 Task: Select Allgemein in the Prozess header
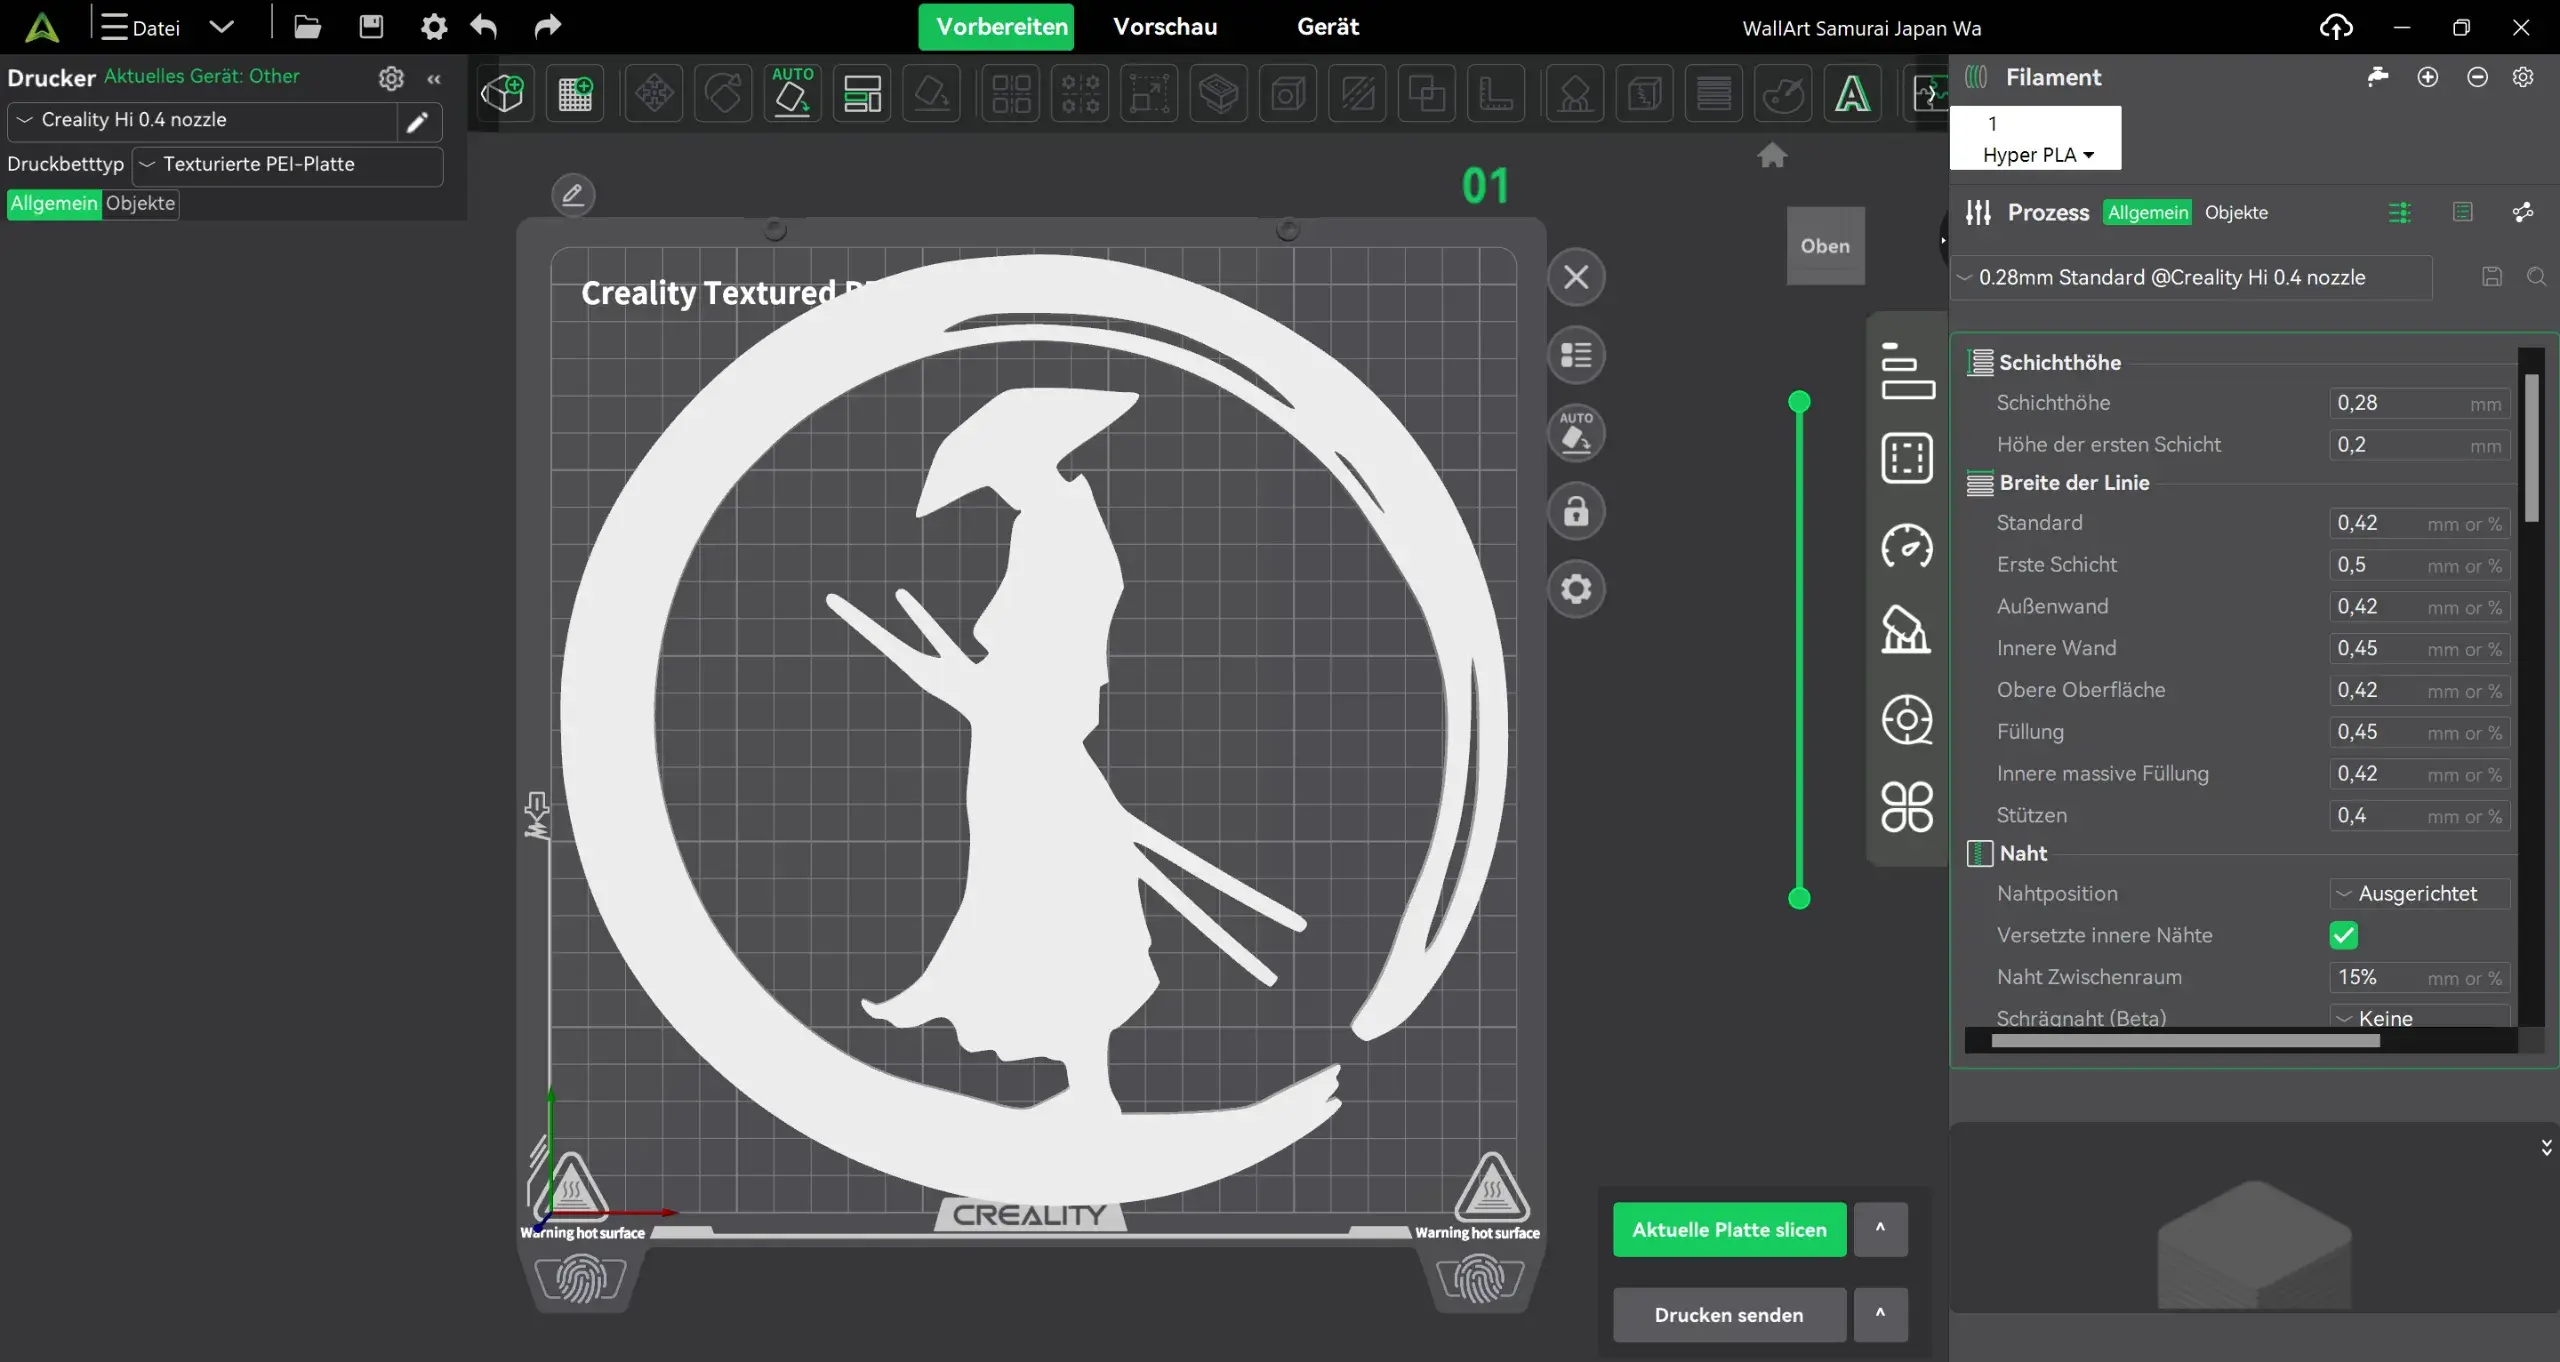click(2148, 212)
